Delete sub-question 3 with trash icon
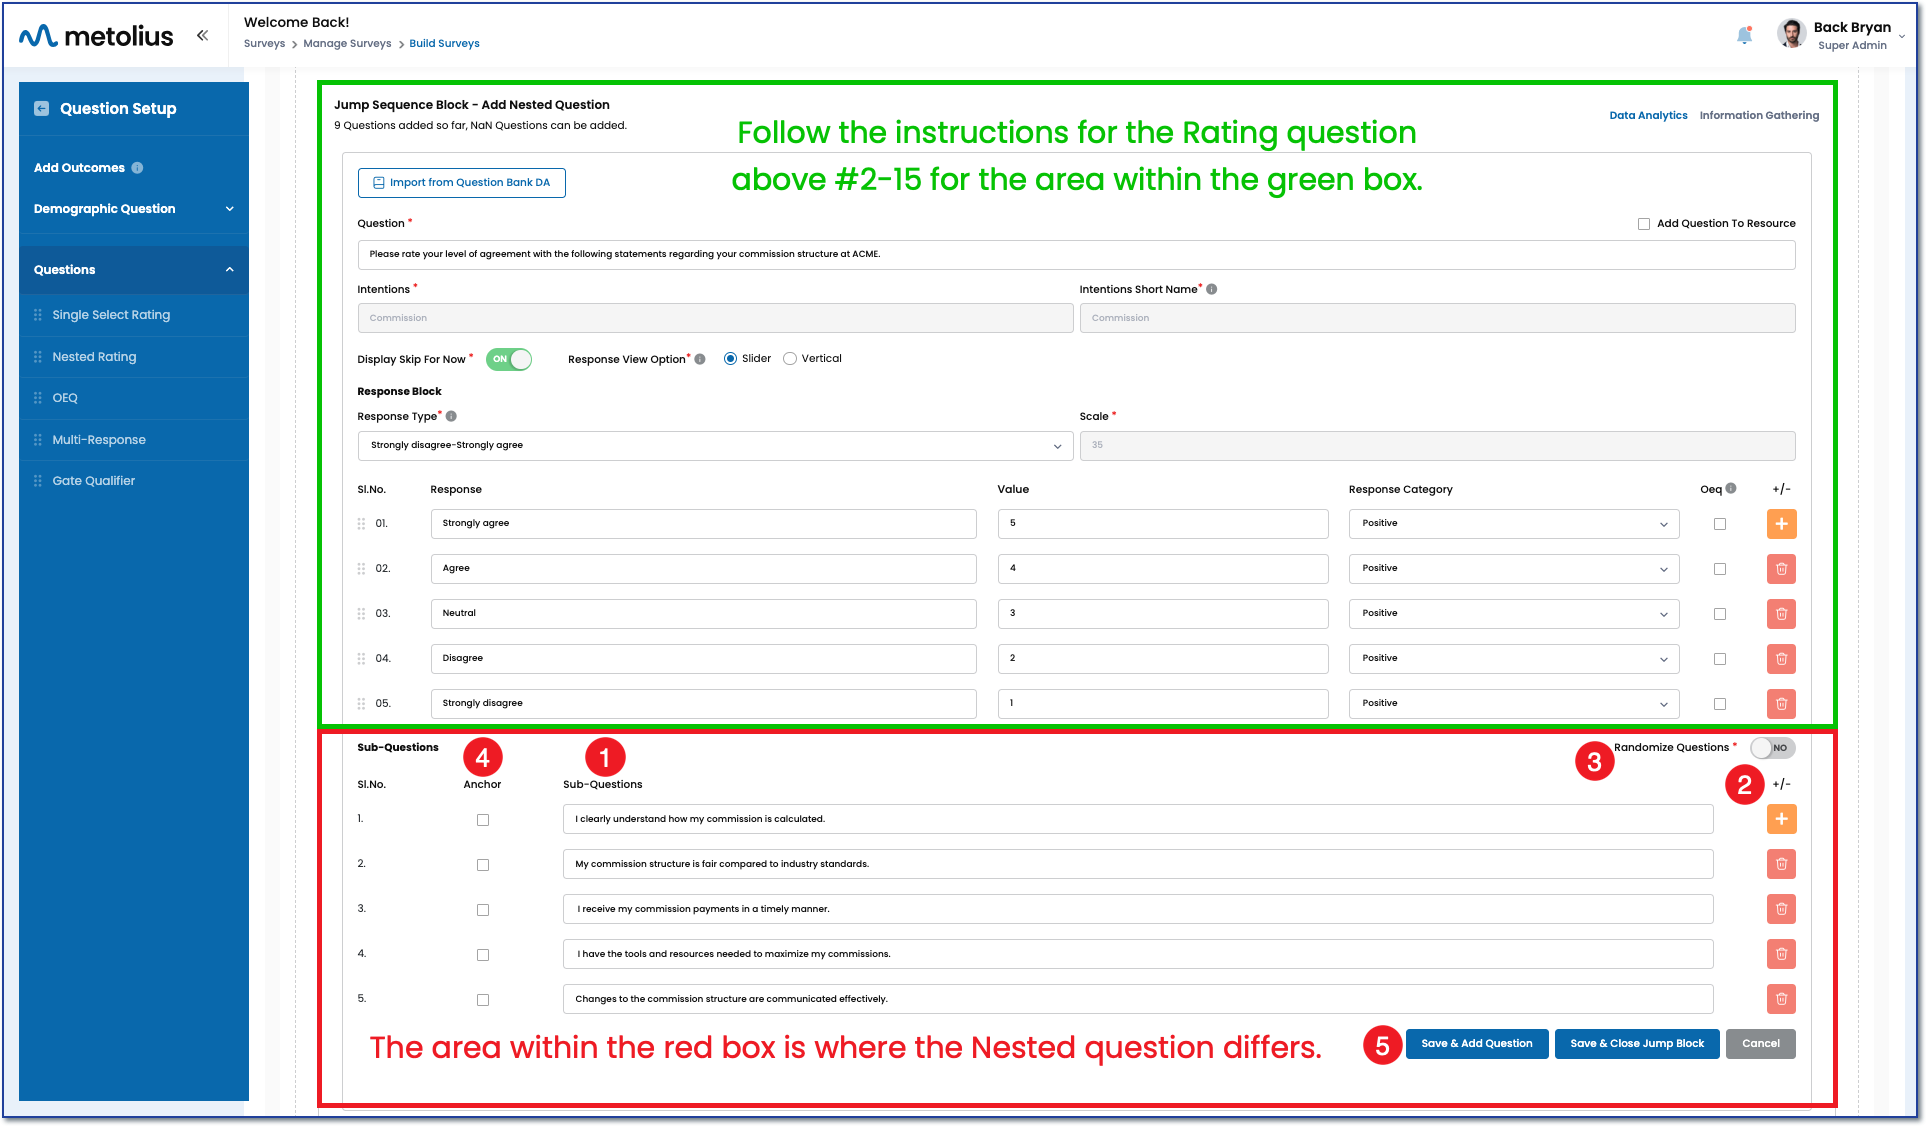1926x1126 pixels. [1781, 909]
